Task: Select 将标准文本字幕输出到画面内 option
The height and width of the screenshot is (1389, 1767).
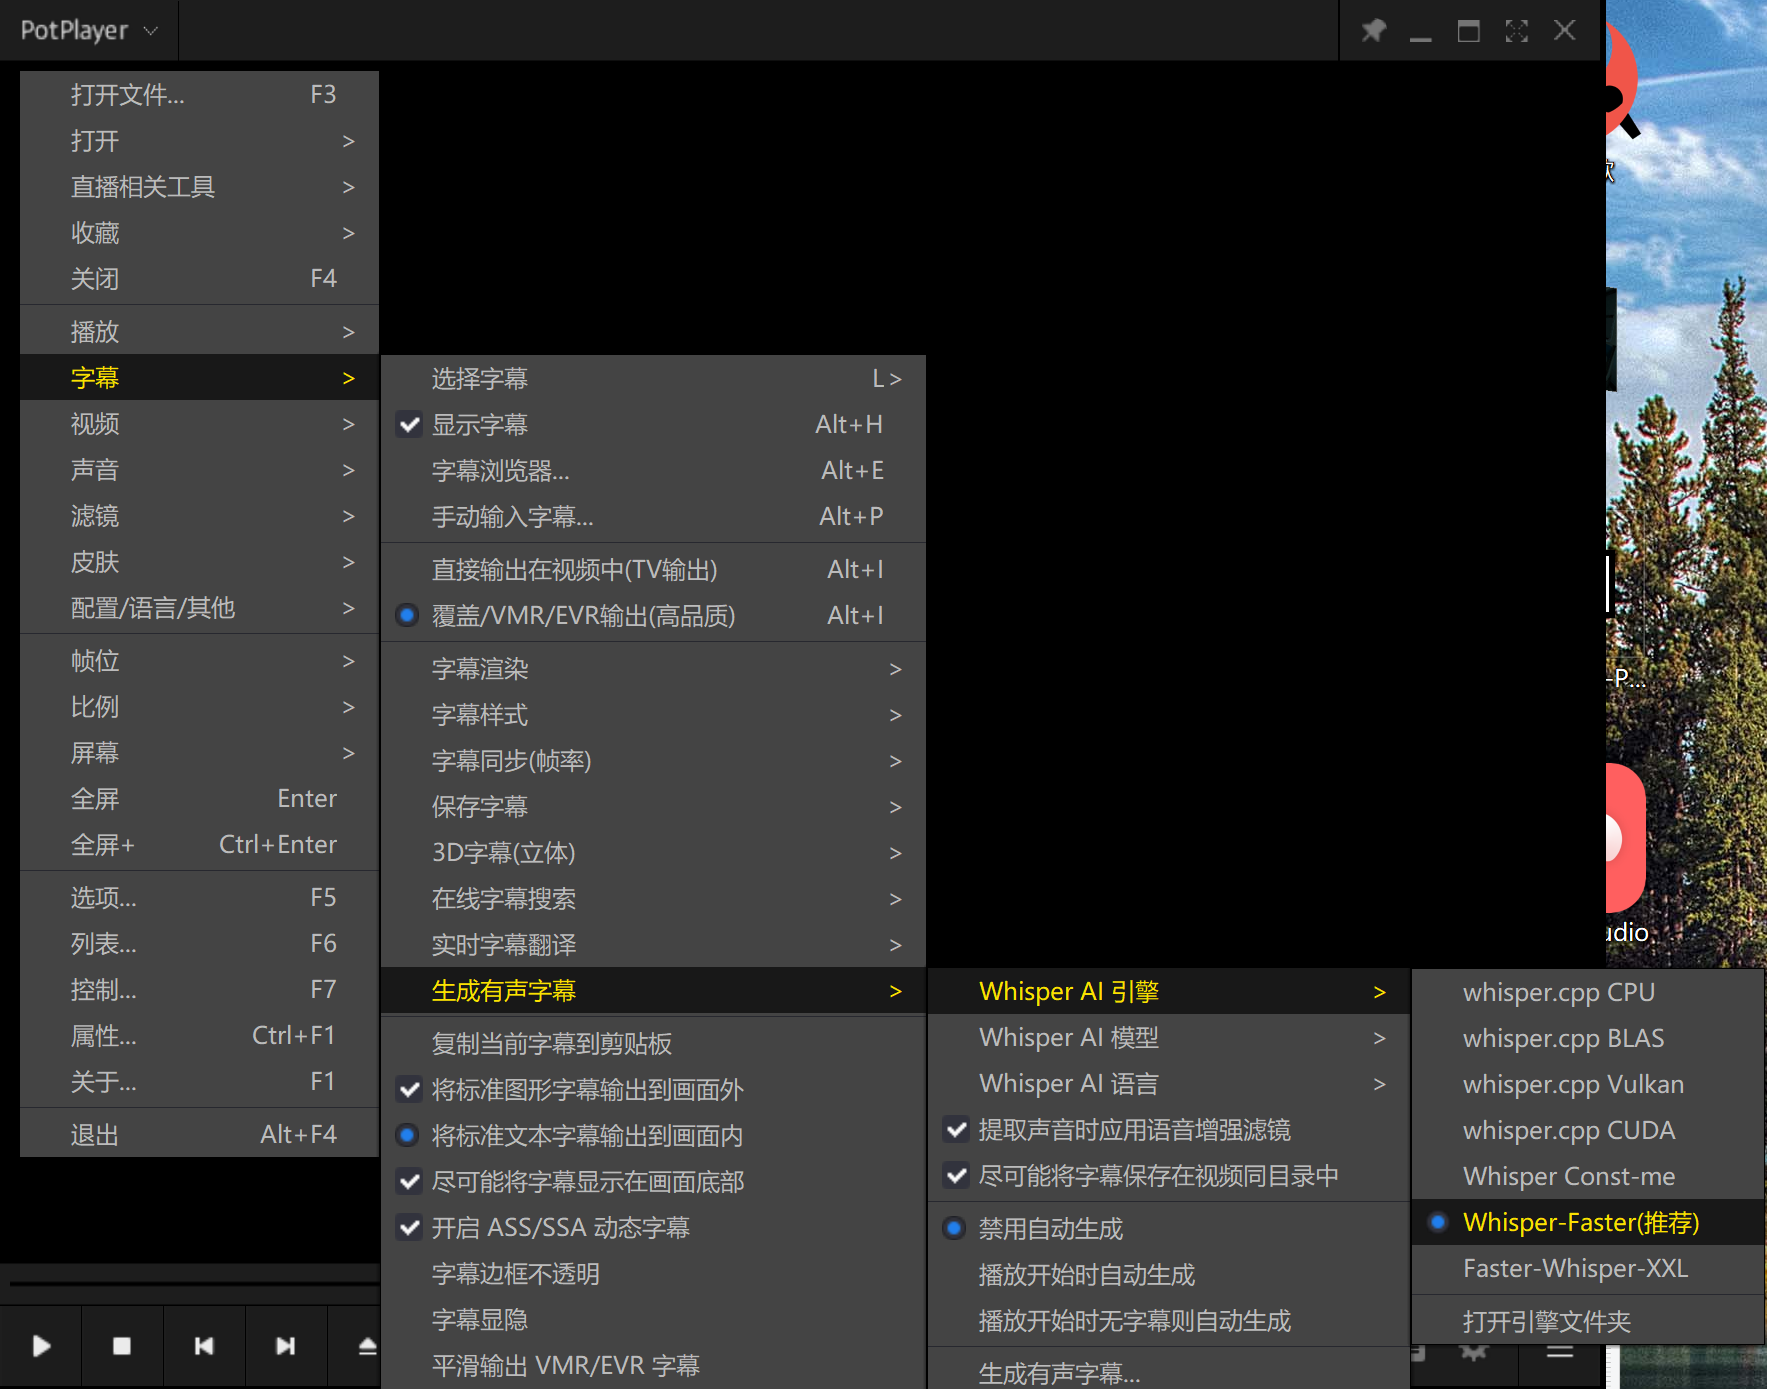Action: tap(653, 1136)
